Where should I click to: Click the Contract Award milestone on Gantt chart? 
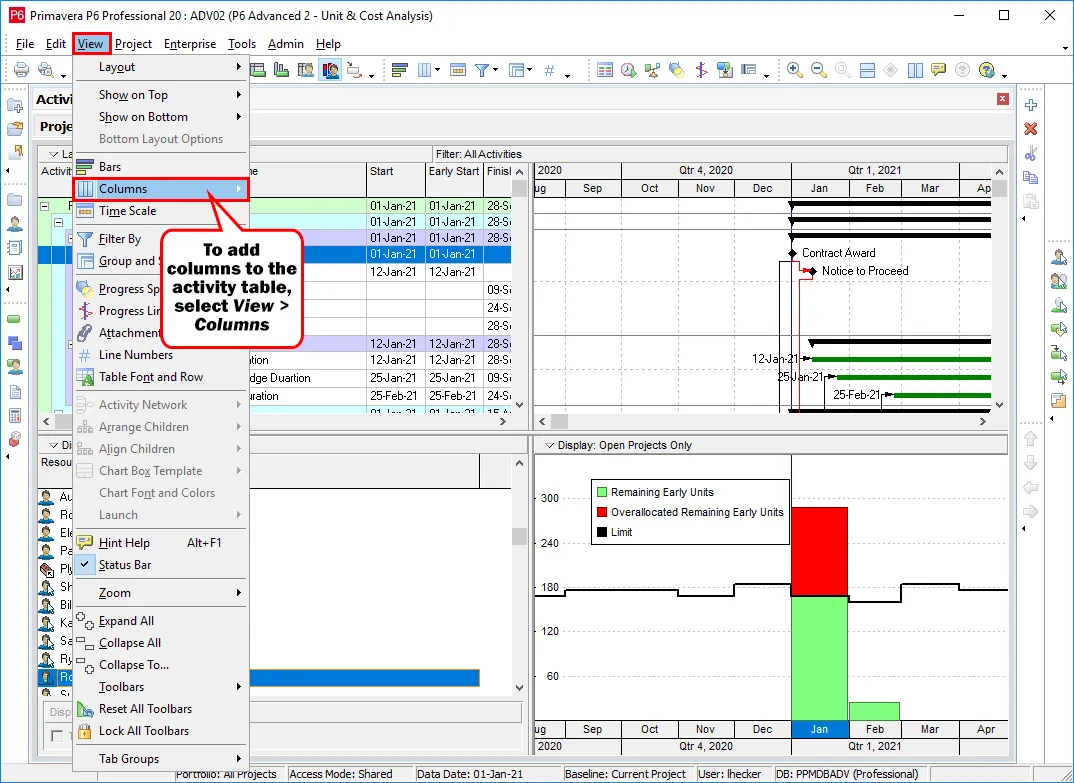792,253
